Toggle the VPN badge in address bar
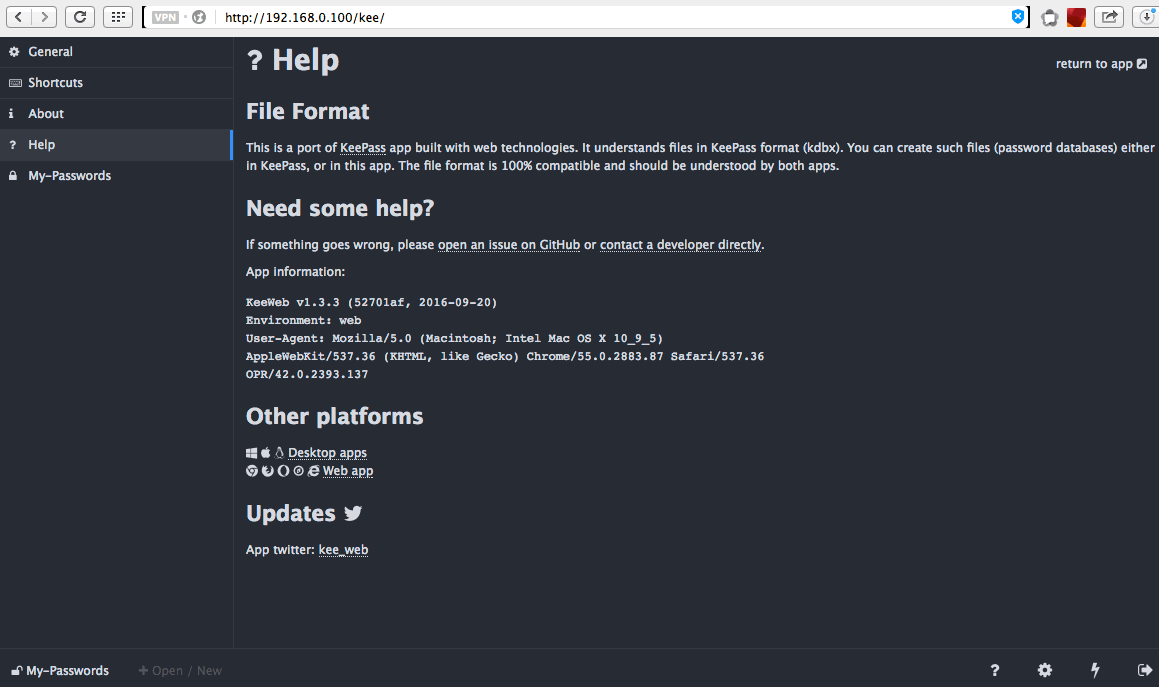This screenshot has width=1159, height=687. tap(165, 17)
